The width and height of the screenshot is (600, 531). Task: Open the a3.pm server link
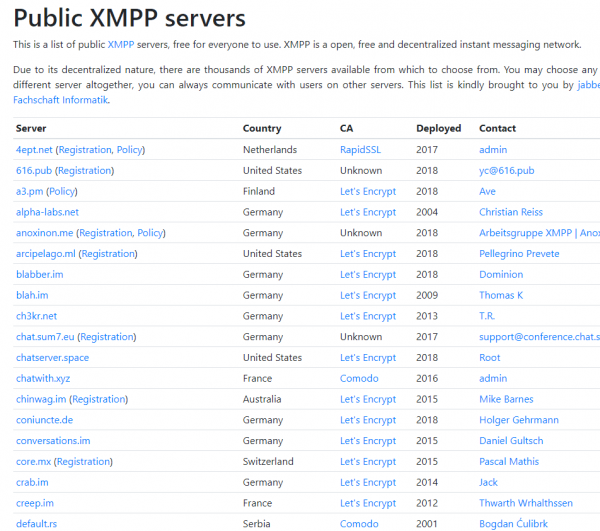[x=27, y=192]
